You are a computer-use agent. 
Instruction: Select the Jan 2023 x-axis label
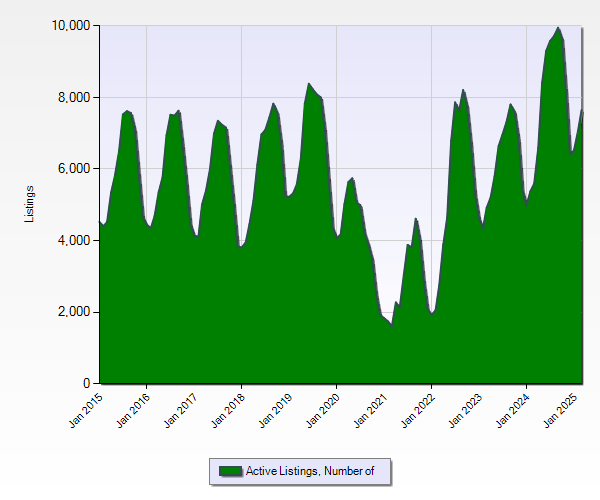click(x=464, y=410)
